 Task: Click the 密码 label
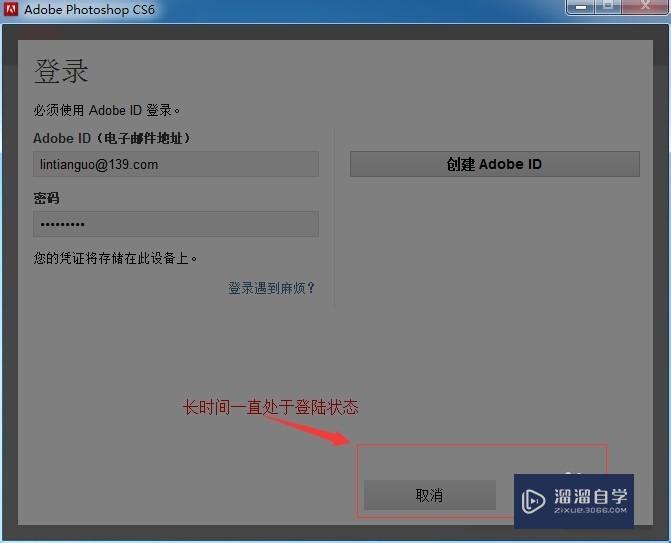46,198
